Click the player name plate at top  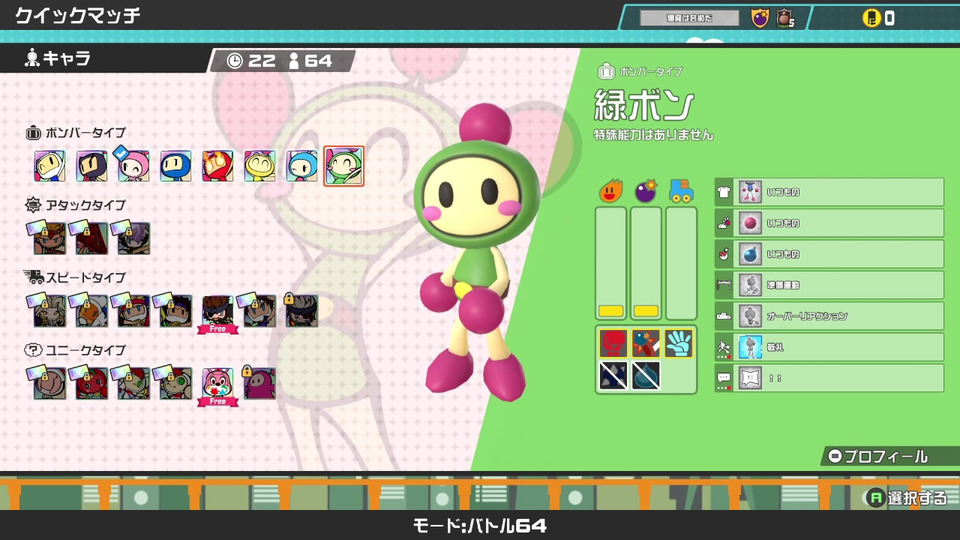[689, 18]
